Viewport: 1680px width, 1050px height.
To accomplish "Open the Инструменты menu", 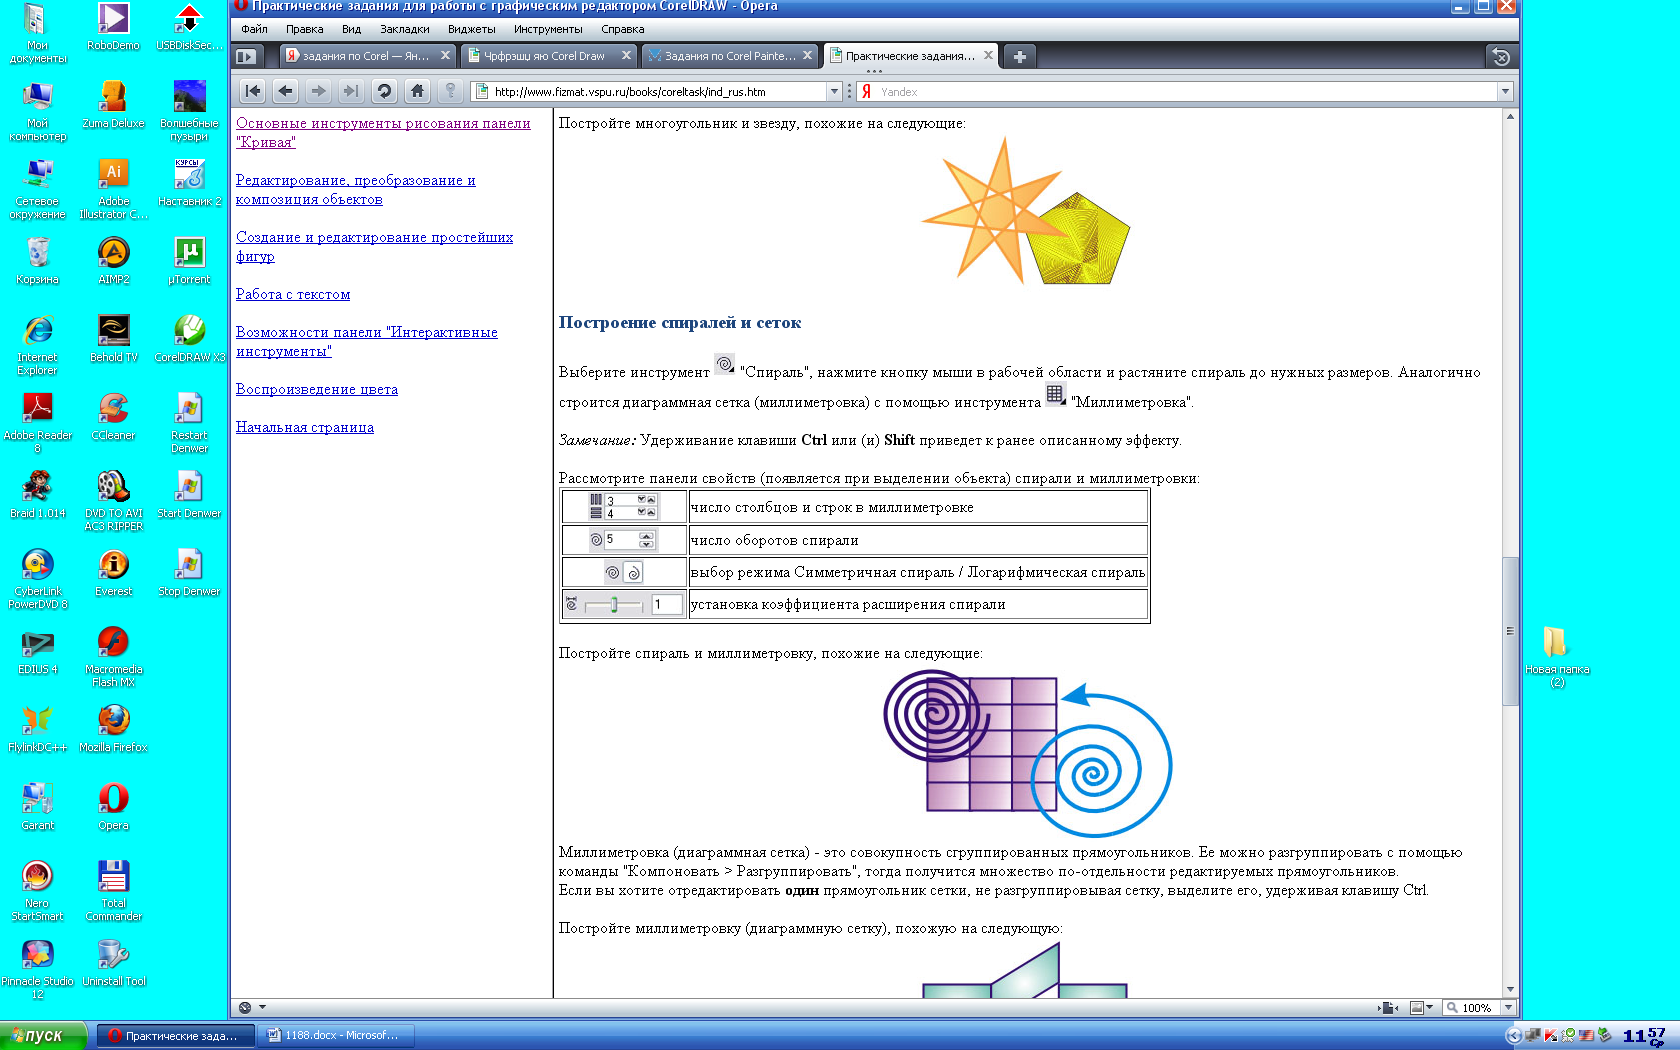I will click(x=548, y=29).
